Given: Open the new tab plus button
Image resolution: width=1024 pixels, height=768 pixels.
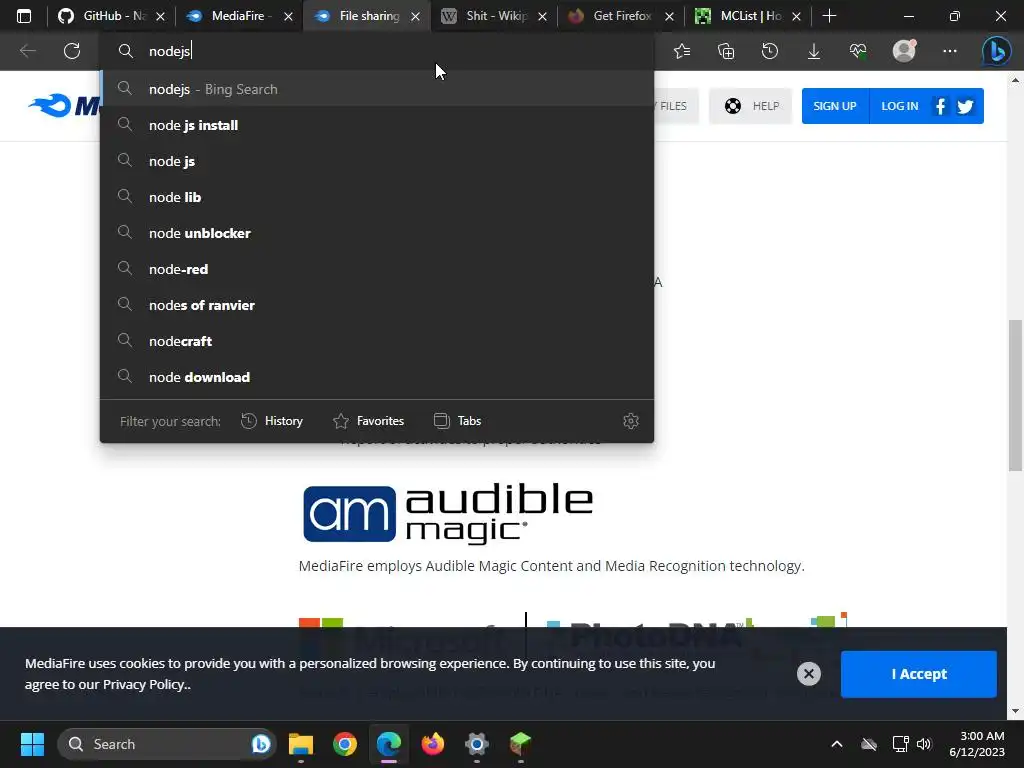Looking at the screenshot, I should pos(829,16).
